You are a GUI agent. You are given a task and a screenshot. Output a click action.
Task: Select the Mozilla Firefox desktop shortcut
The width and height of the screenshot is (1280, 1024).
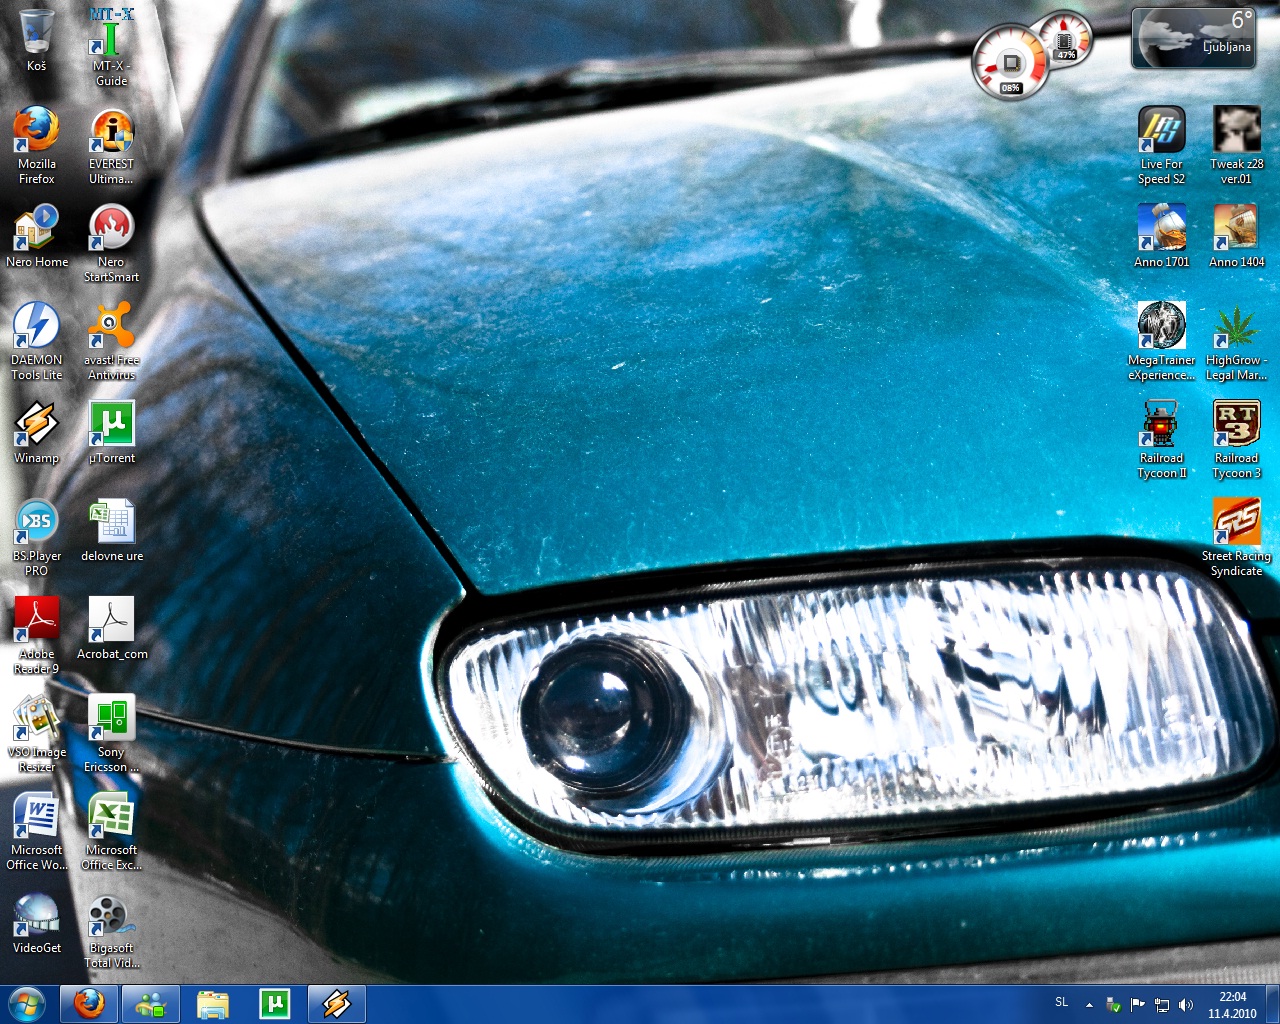click(x=37, y=146)
